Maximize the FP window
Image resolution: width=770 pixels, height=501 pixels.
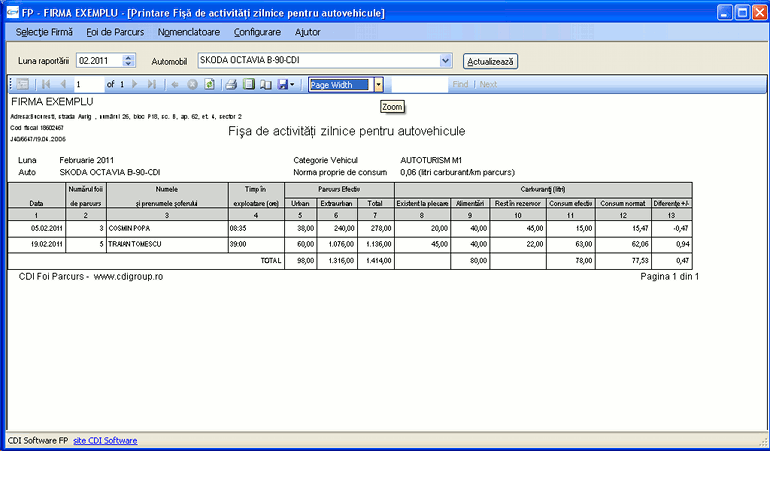point(742,13)
